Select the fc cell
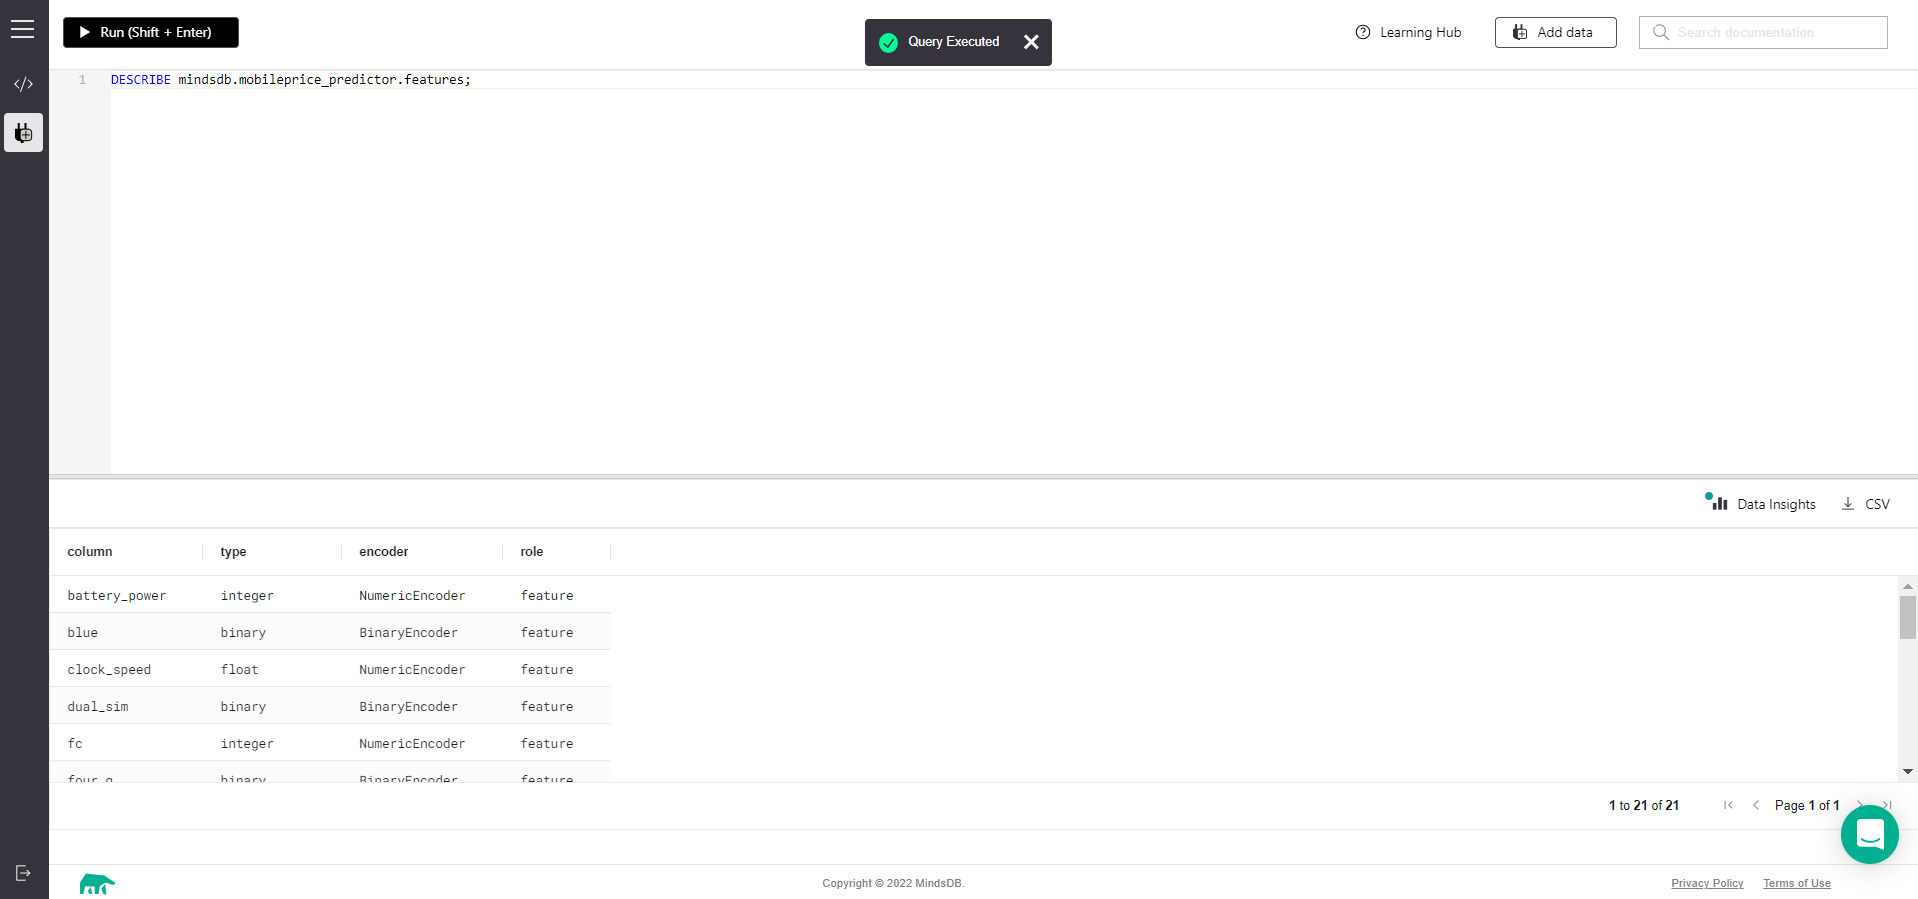 point(75,744)
